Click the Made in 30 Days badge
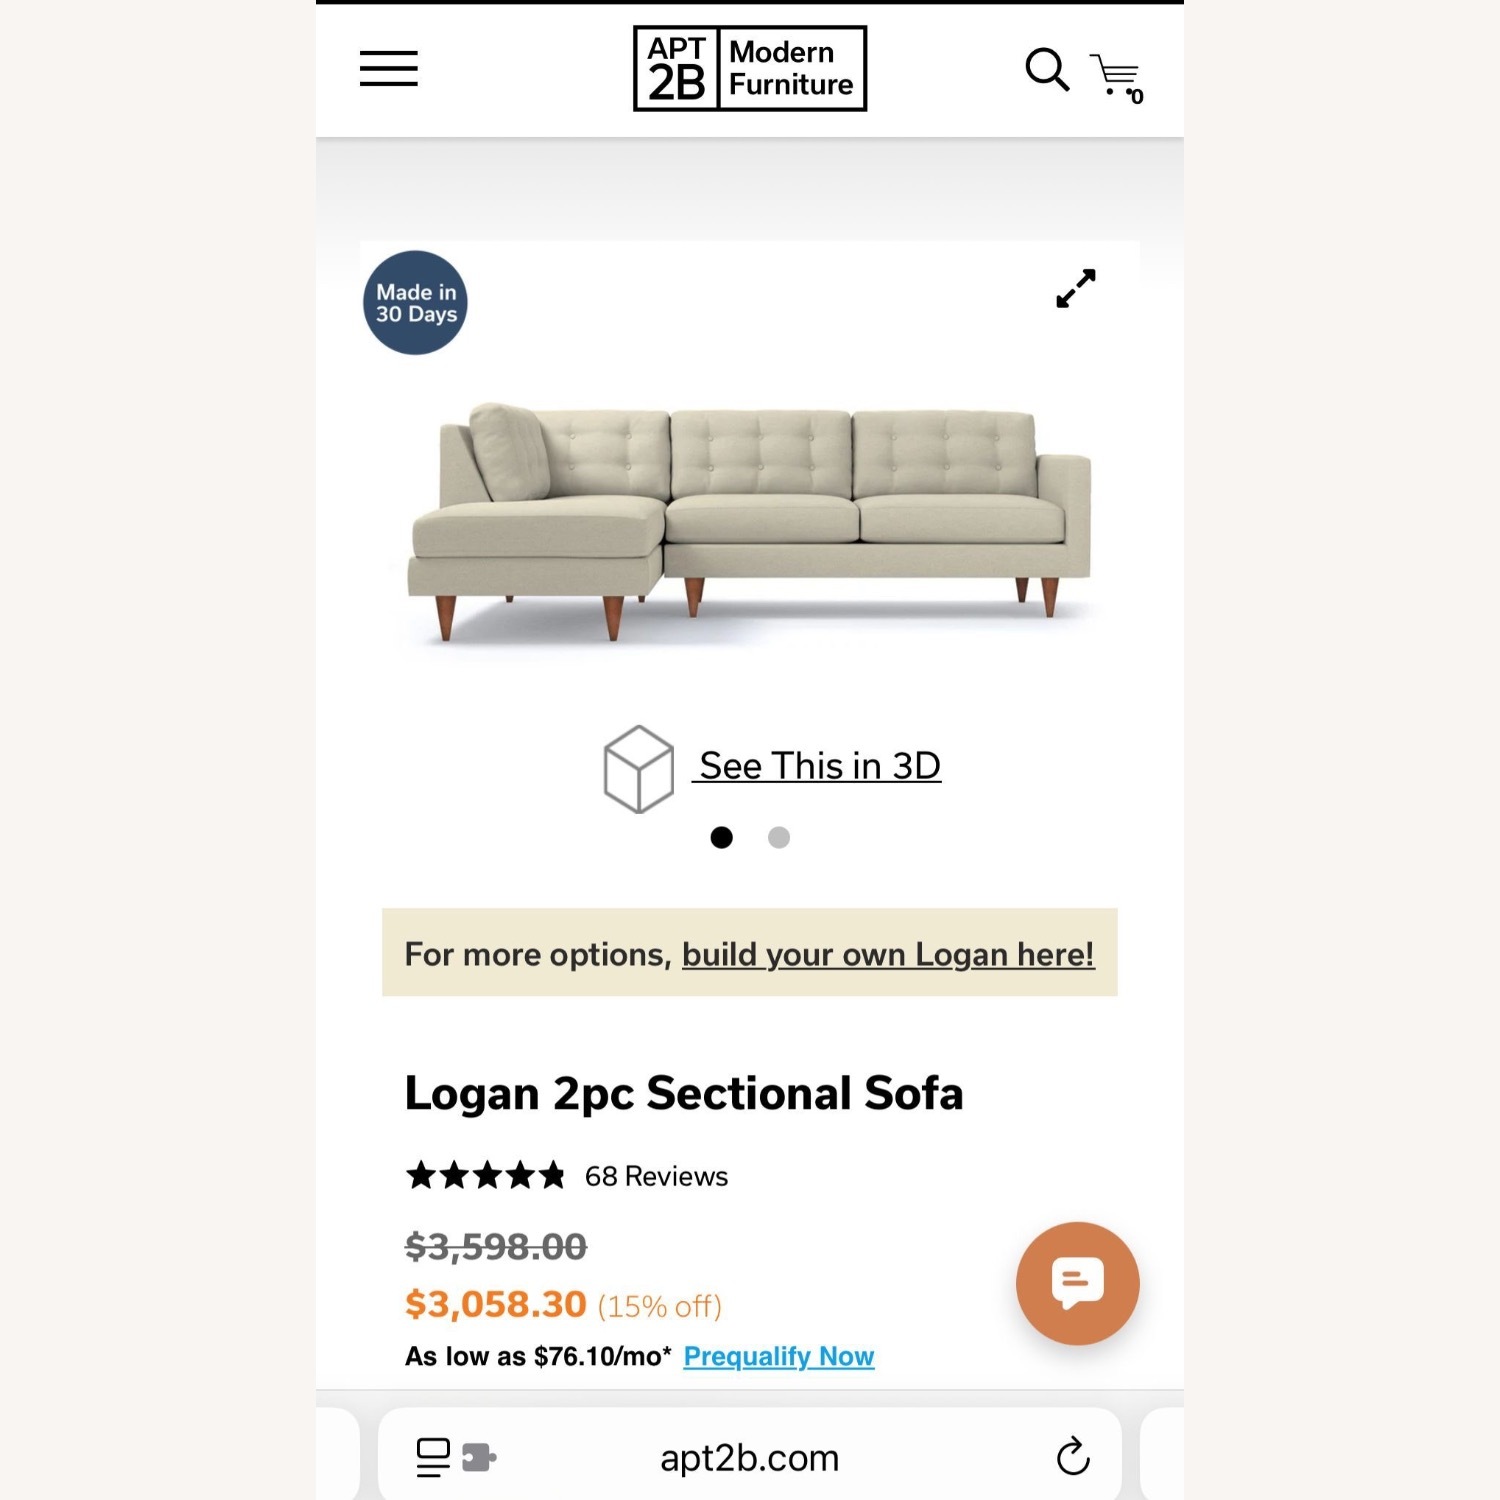The image size is (1500, 1500). point(415,303)
